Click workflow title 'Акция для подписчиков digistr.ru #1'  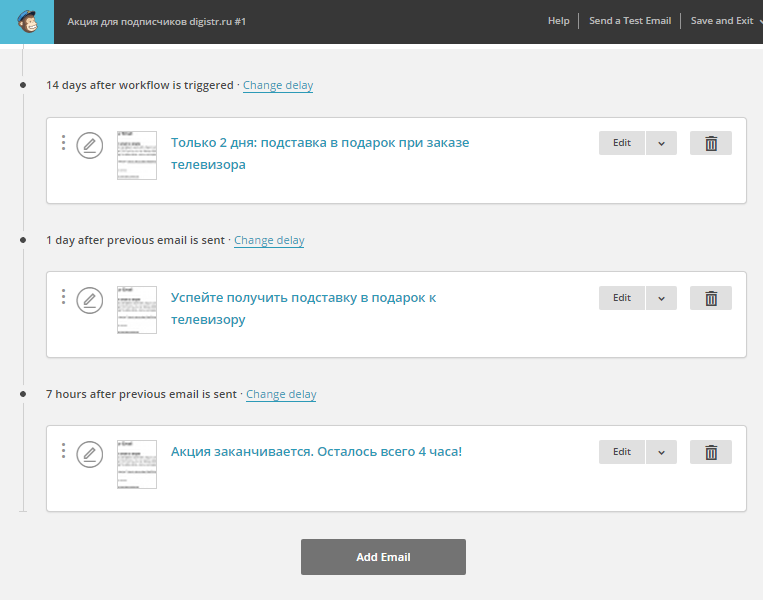pyautogui.click(x=157, y=22)
